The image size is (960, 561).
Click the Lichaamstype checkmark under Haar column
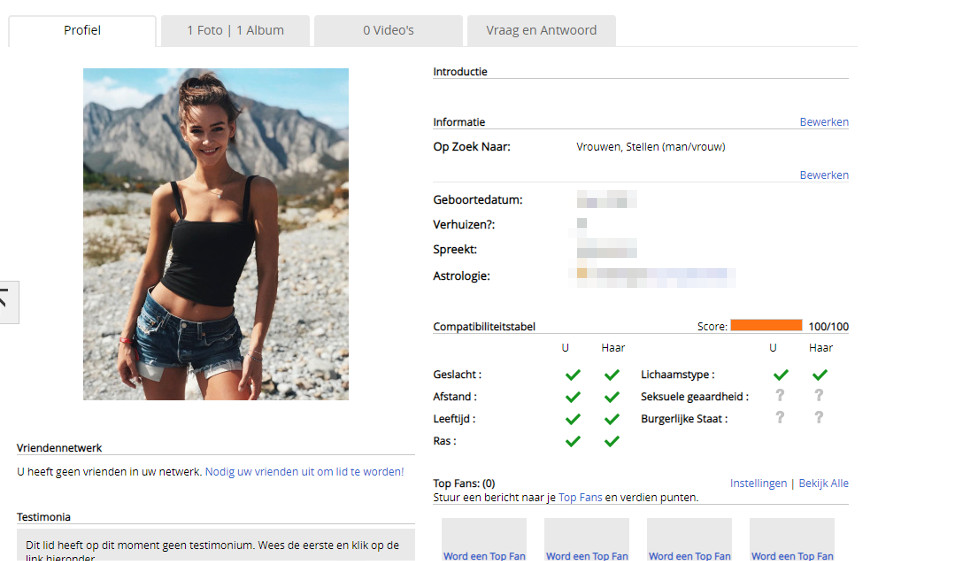pos(820,375)
